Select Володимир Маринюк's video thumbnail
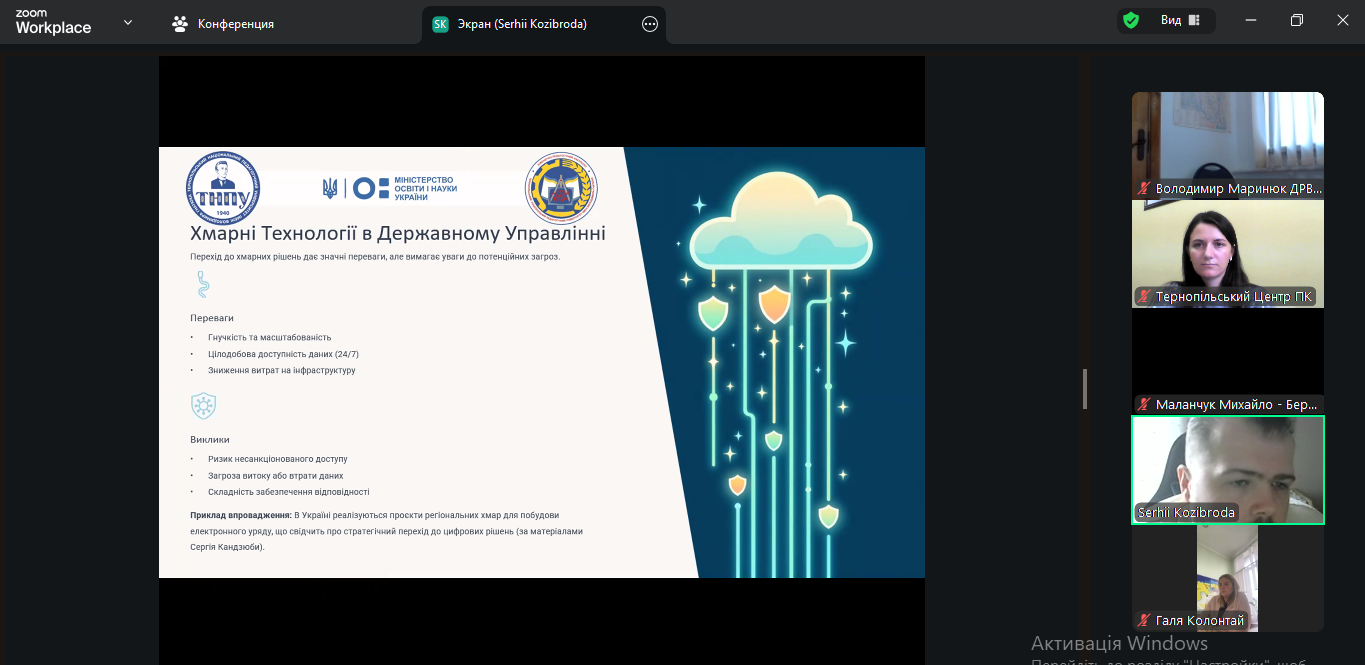 [1227, 138]
